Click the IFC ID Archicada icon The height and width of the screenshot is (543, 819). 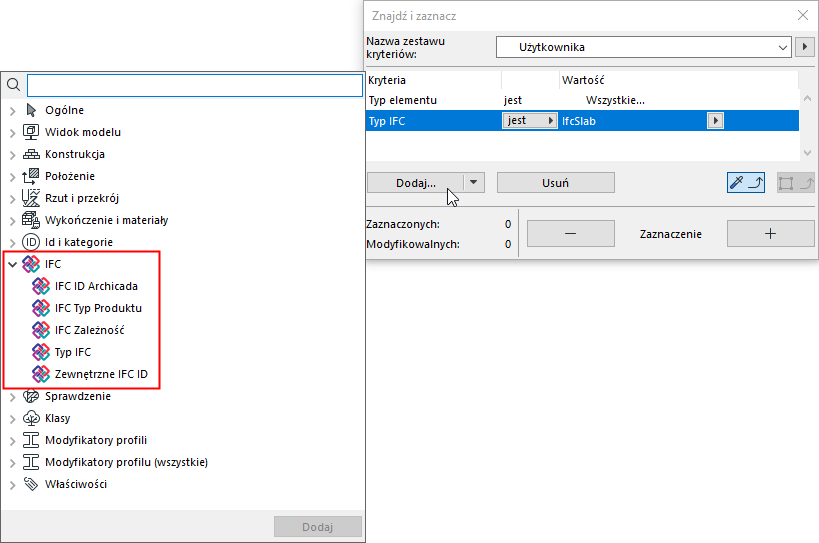[41, 286]
